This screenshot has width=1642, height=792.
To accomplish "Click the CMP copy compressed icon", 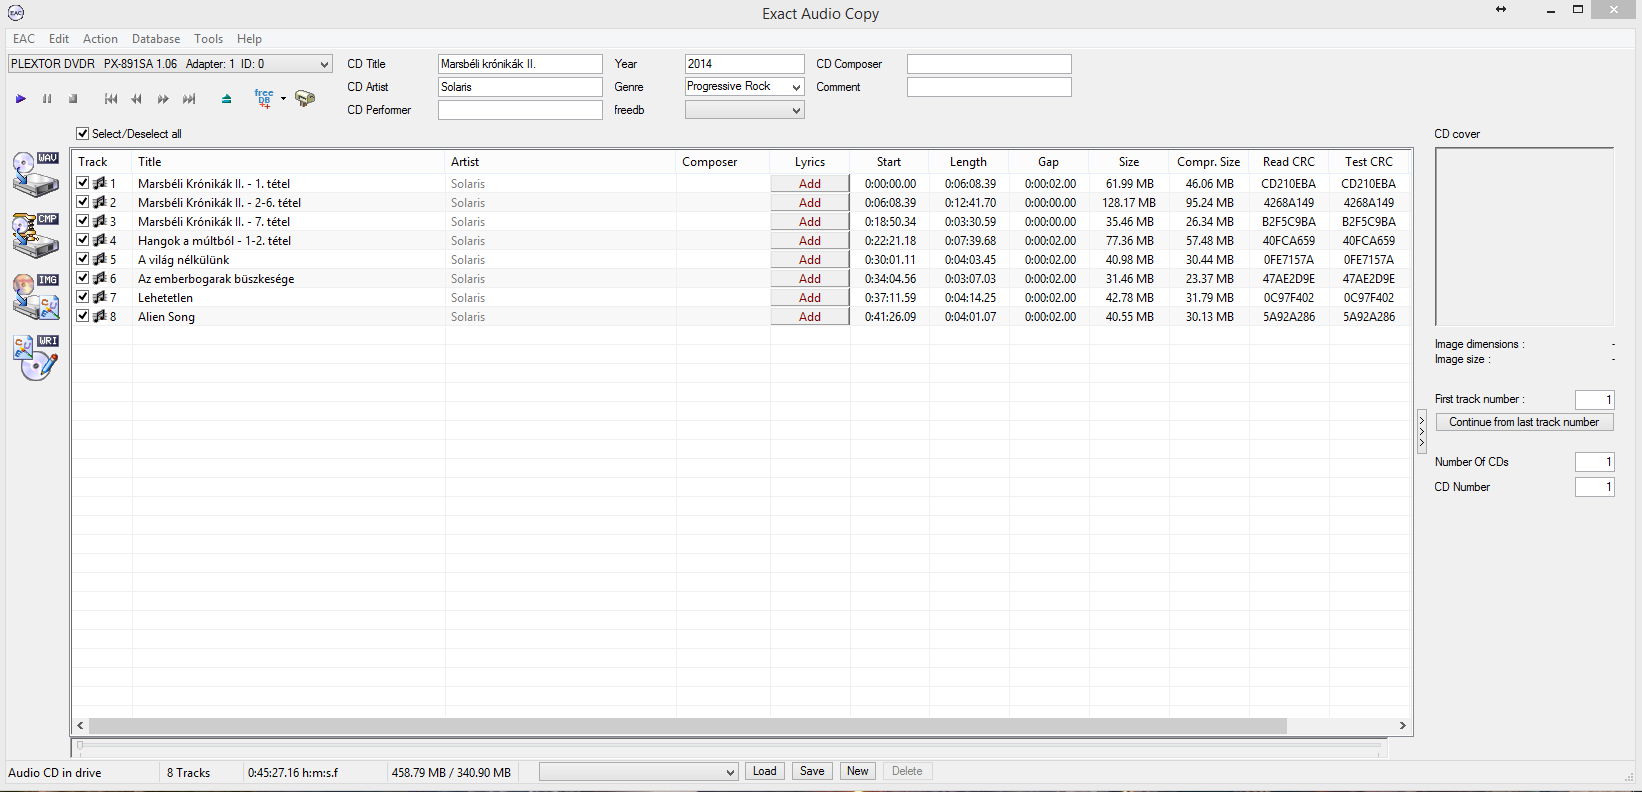I will point(36,235).
